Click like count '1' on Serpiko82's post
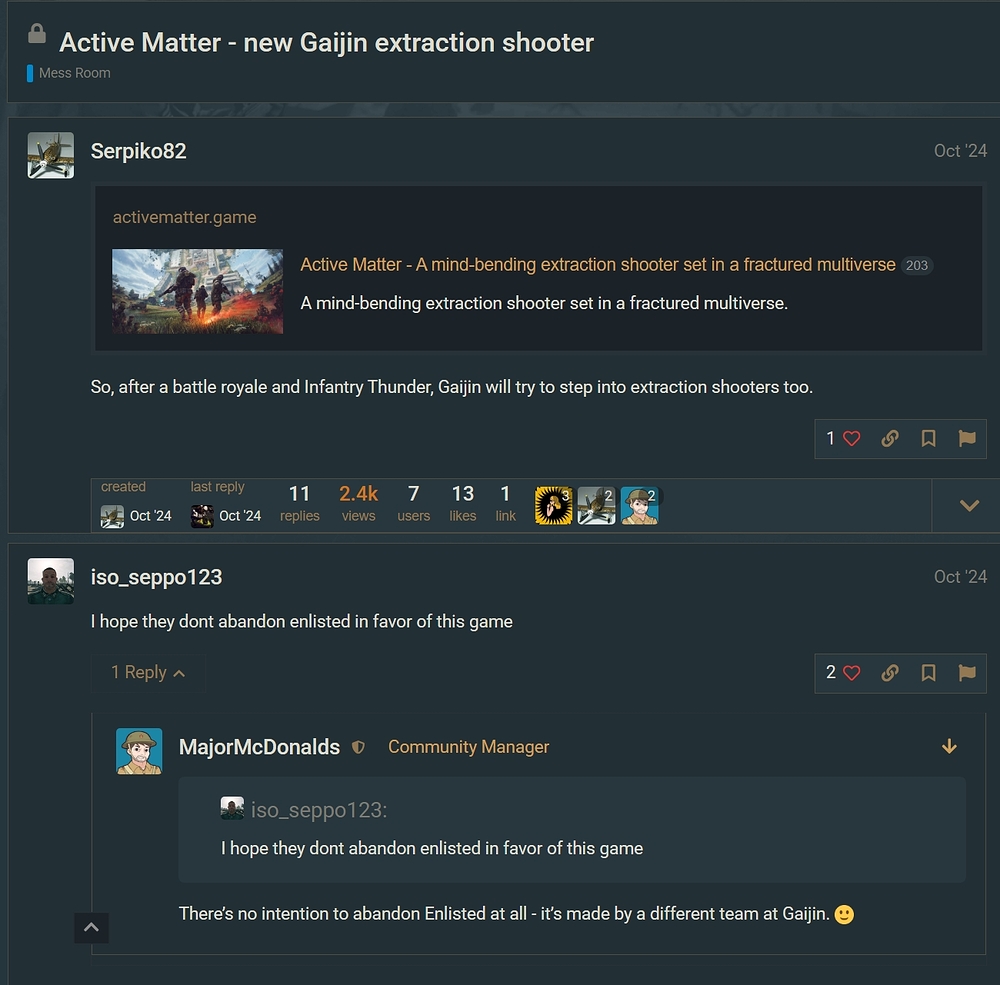 coord(830,439)
